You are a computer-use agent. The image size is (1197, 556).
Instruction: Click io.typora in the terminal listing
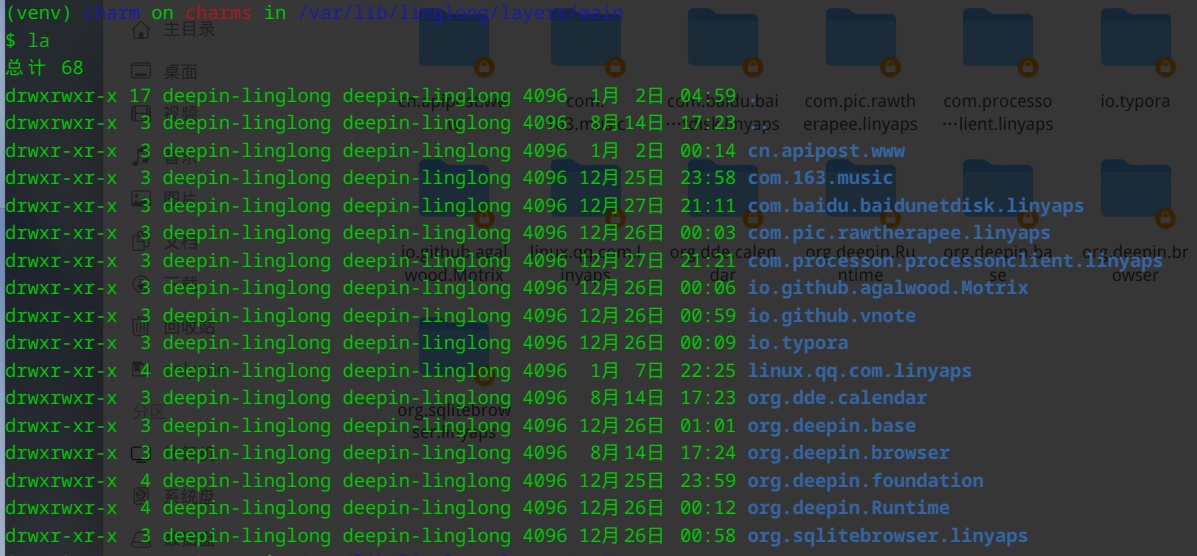click(x=798, y=344)
